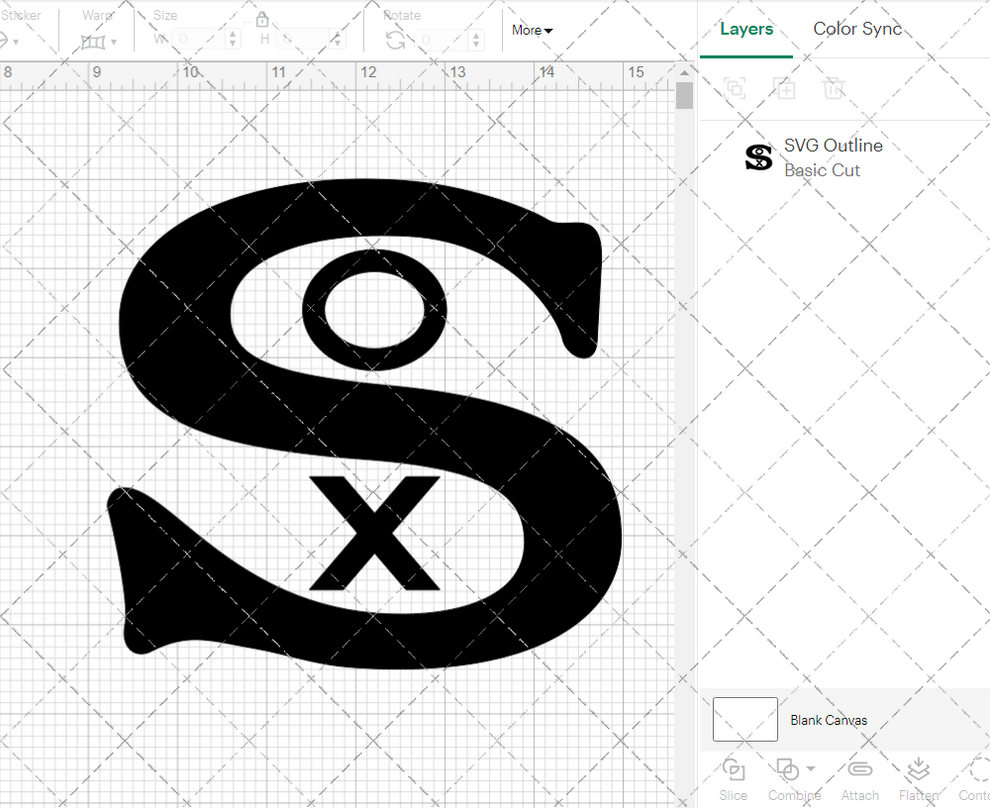
Task: Select the SVG Outline Basic Cut layer
Action: [x=834, y=157]
